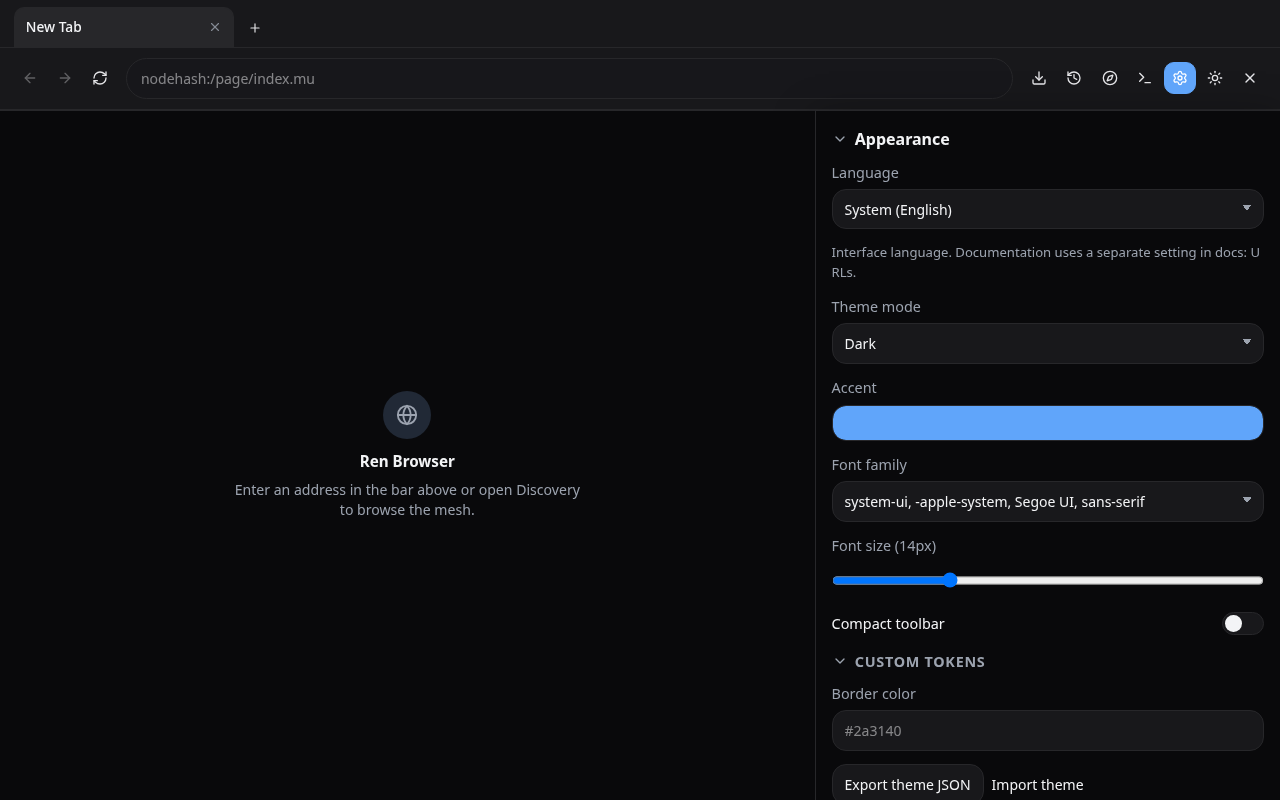Viewport: 1280px width, 800px height.
Task: Click the Compact toolbar label
Action: pos(888,624)
